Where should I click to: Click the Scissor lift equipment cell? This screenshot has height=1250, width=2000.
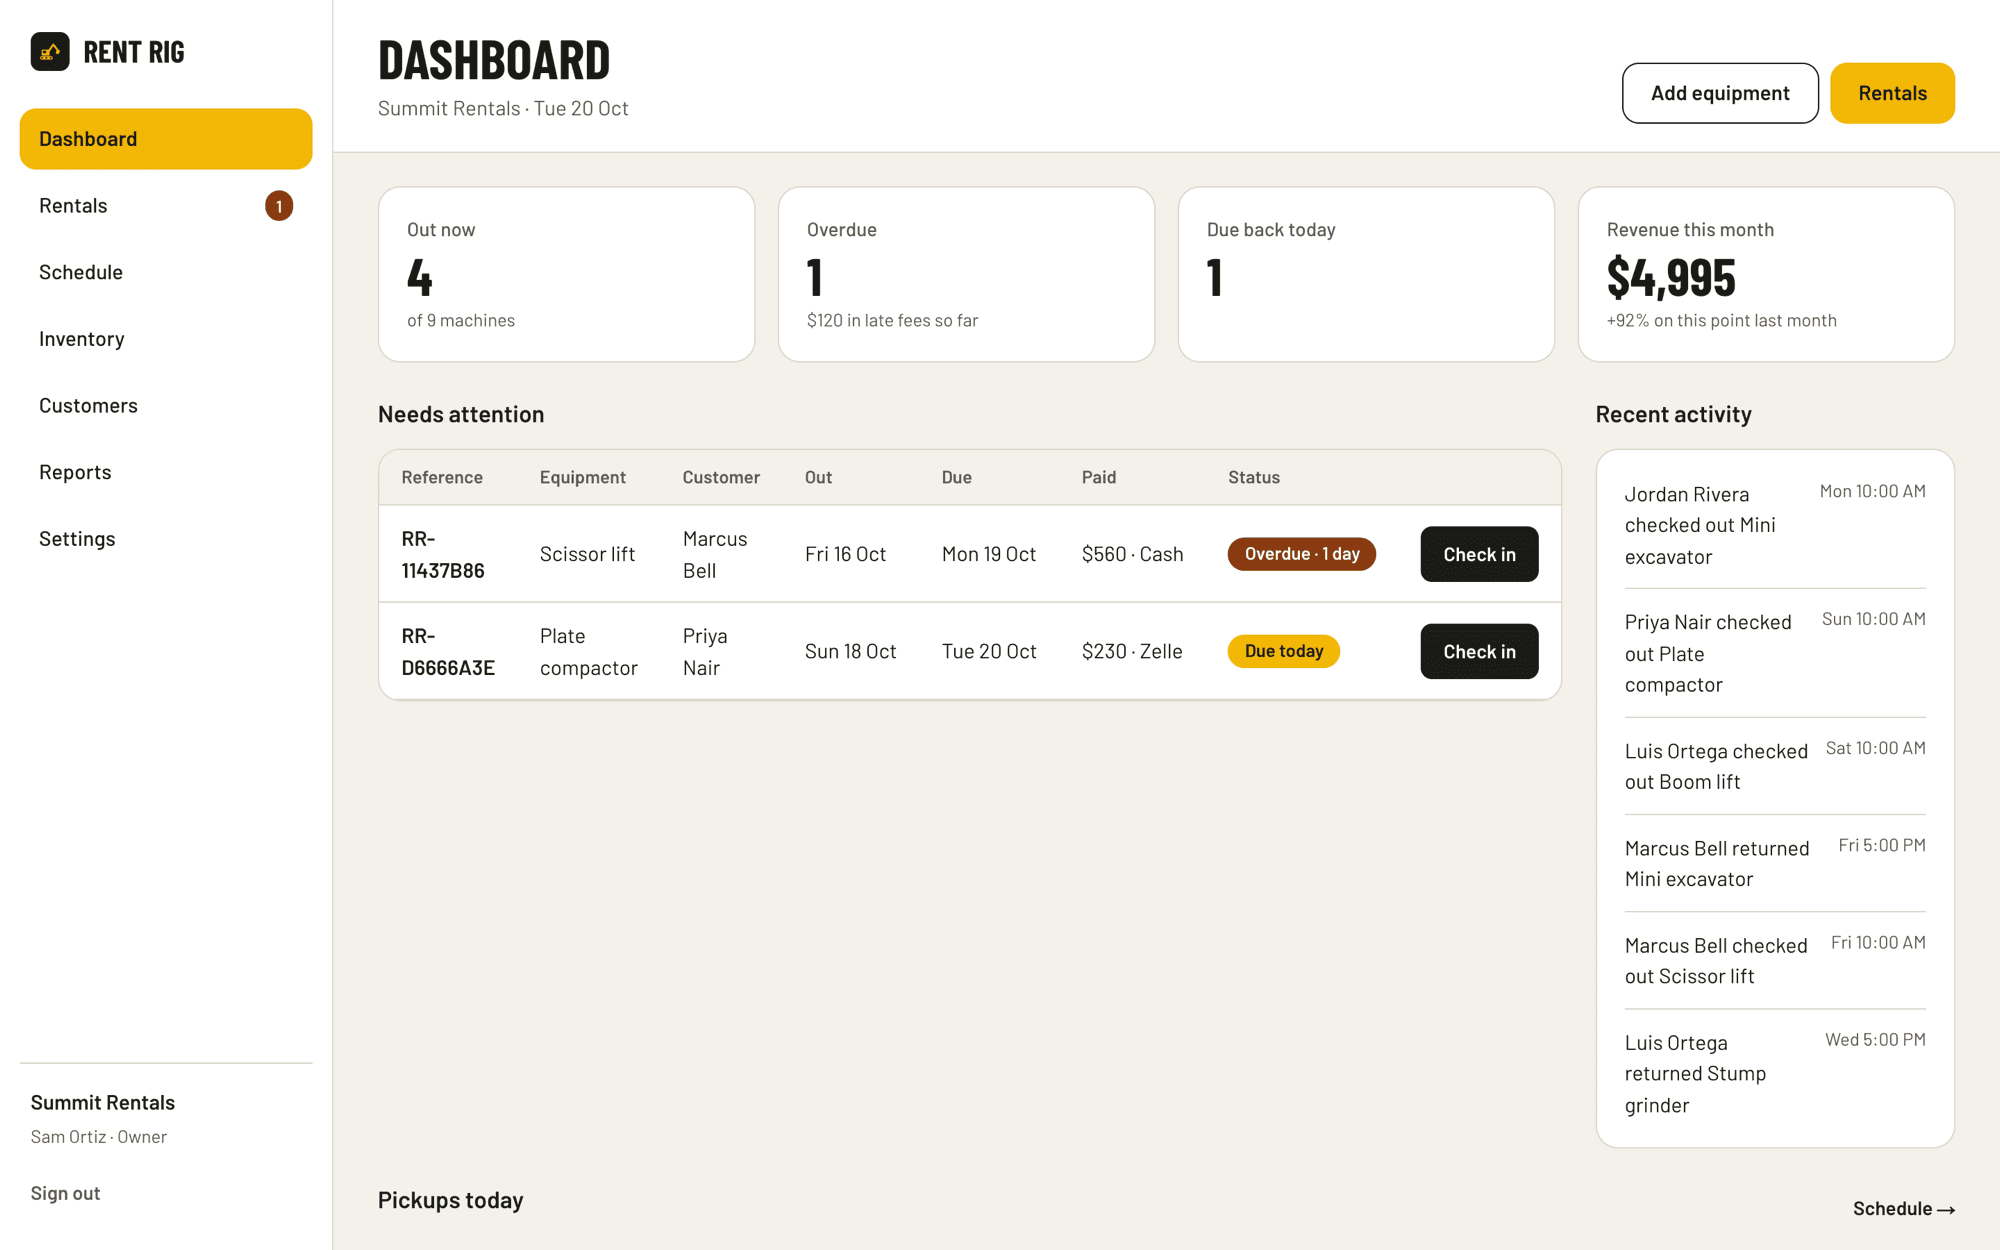click(587, 554)
